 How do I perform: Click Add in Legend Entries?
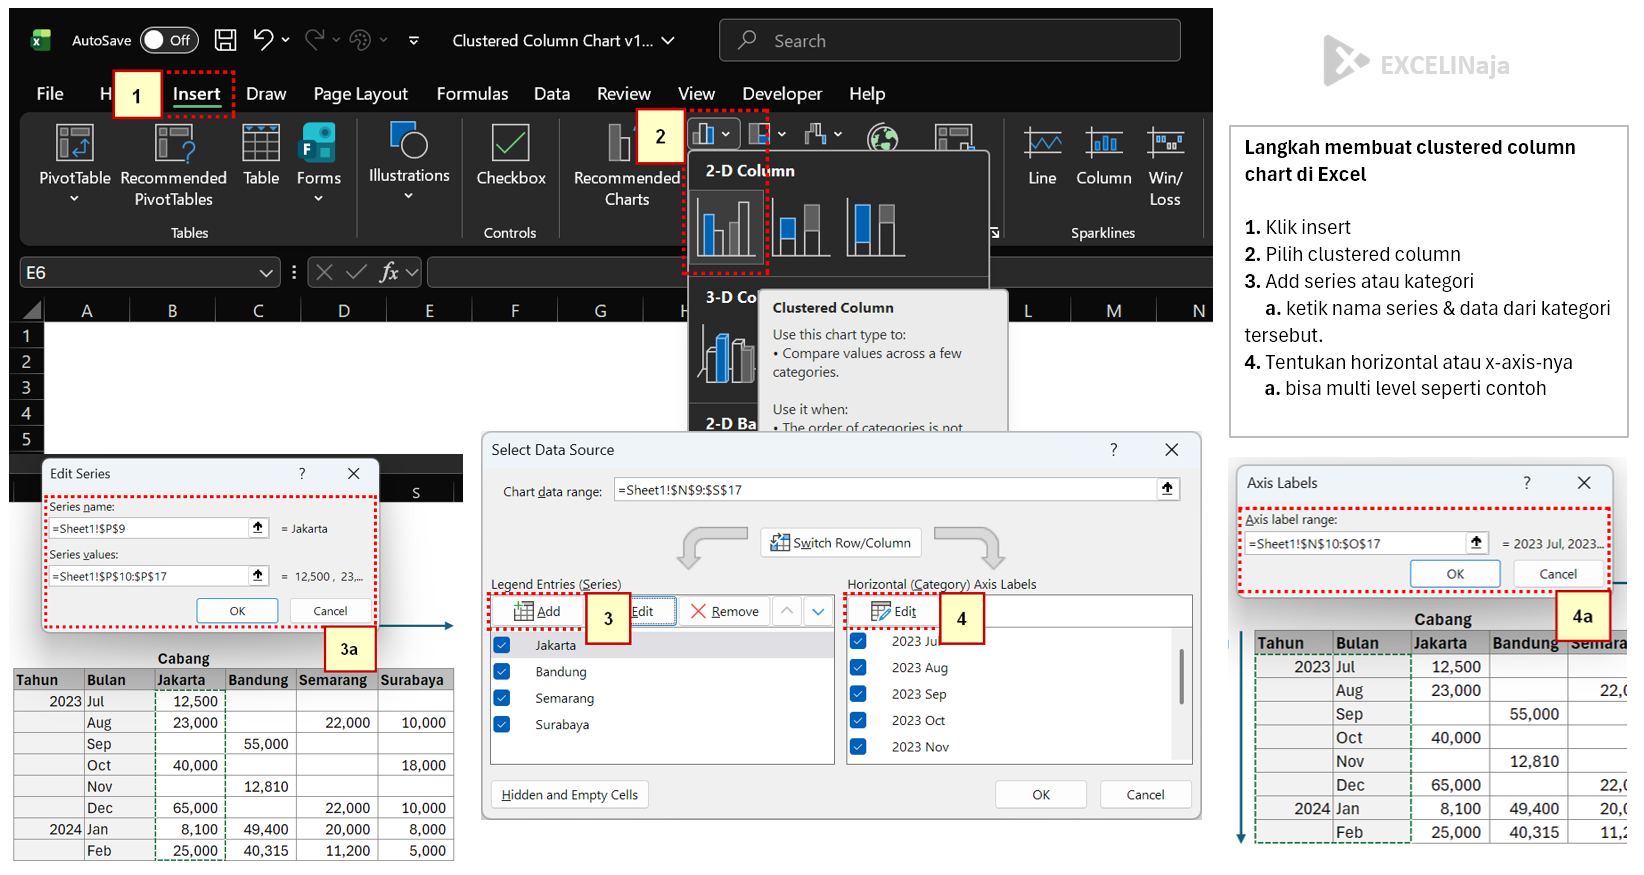pos(538,612)
